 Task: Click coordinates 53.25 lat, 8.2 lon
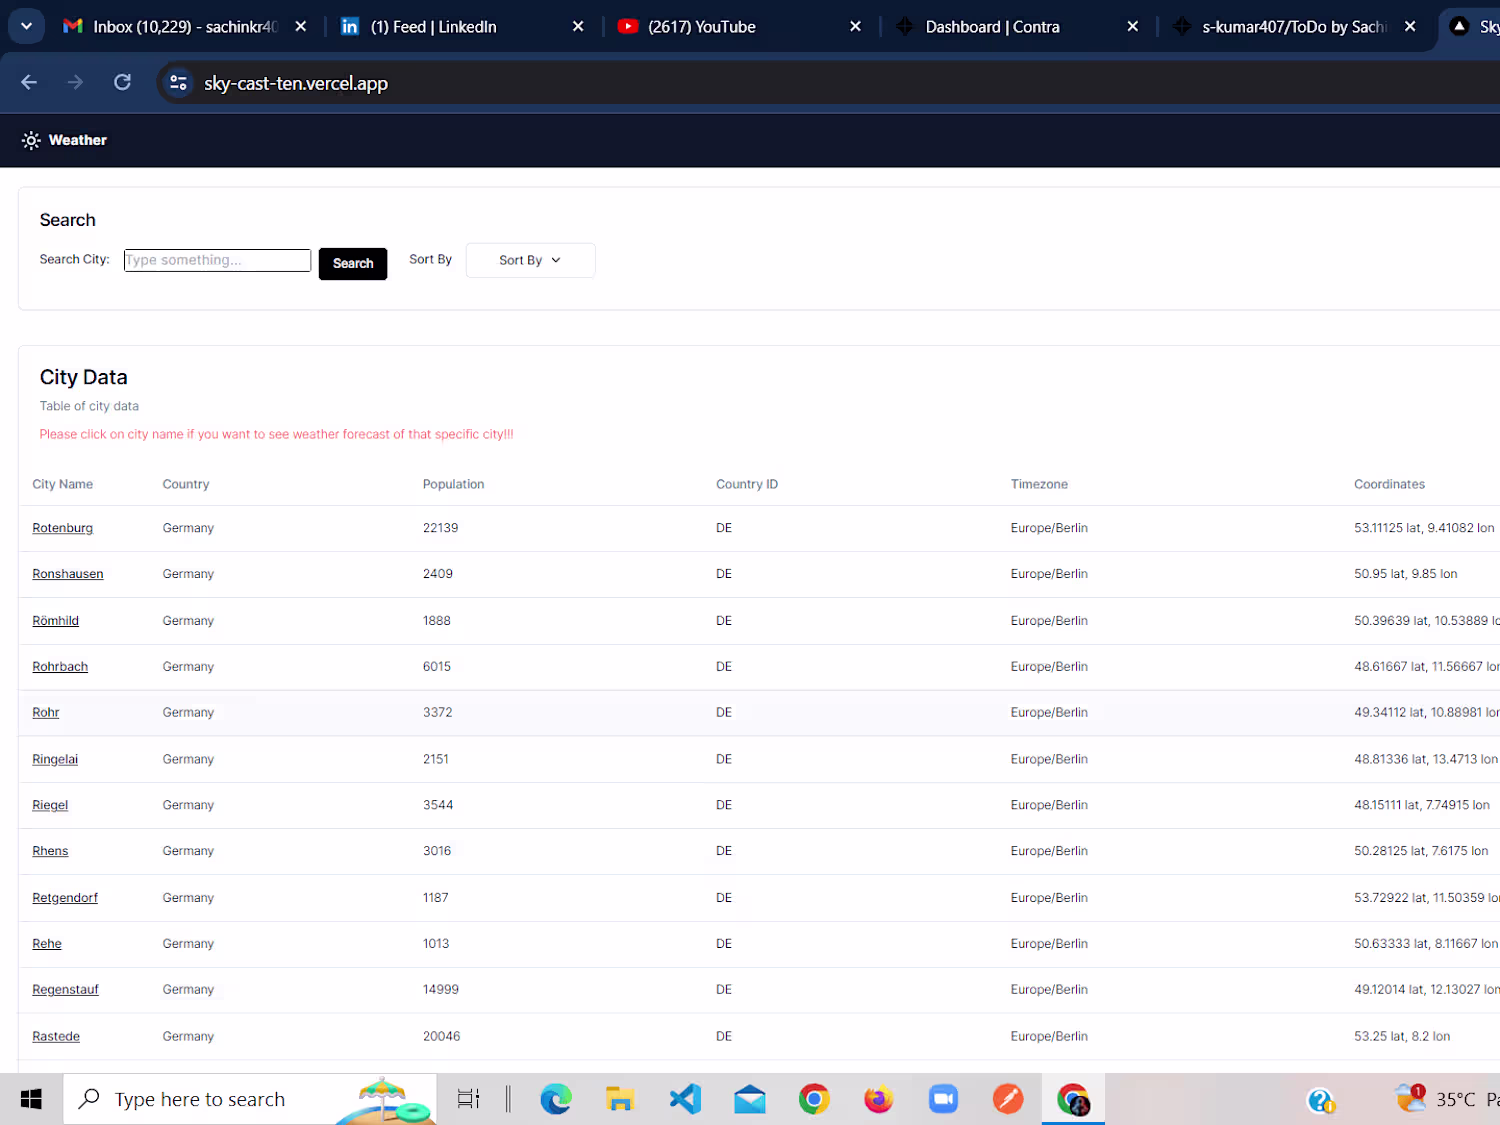coord(1402,1036)
